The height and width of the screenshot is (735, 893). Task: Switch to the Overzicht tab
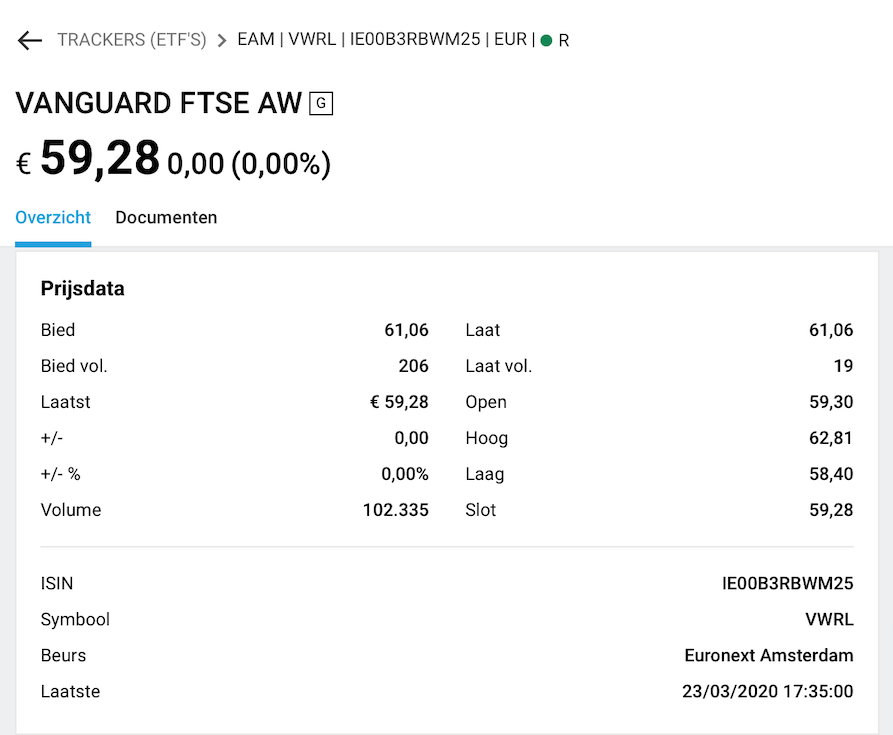(x=53, y=218)
